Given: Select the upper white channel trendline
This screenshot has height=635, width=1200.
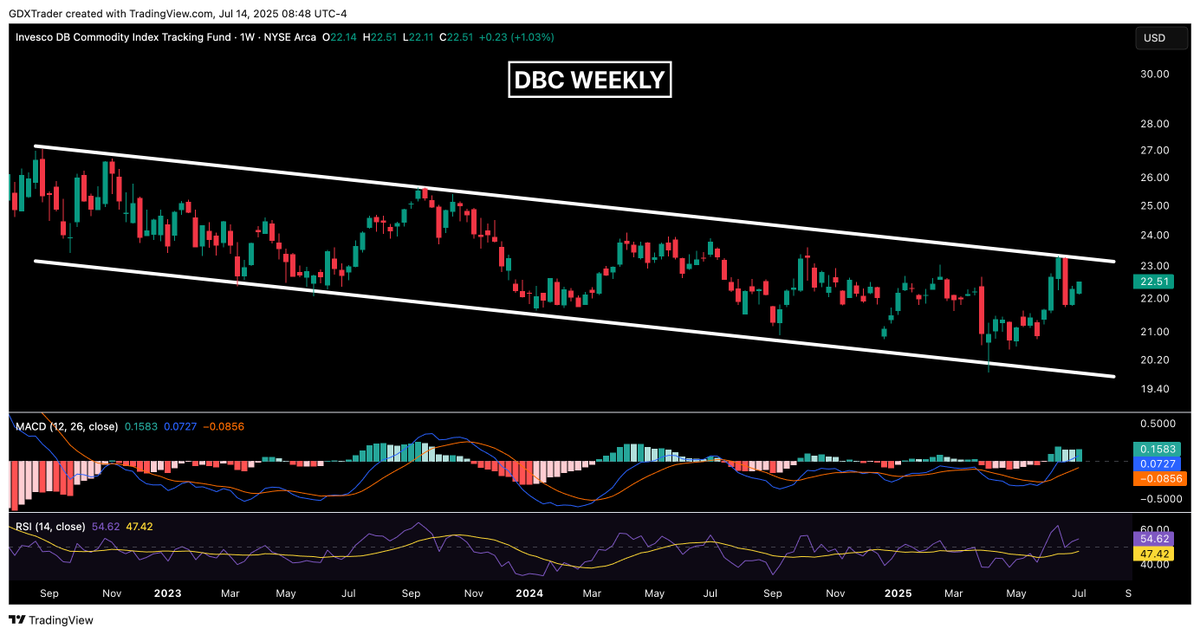Looking at the screenshot, I should pyautogui.click(x=575, y=205).
